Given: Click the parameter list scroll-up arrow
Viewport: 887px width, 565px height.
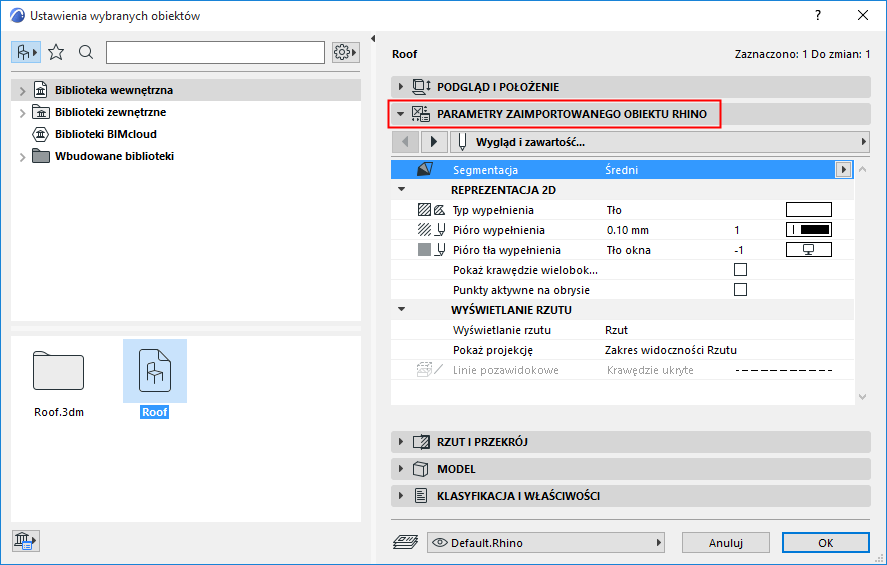Looking at the screenshot, I should coord(863,169).
